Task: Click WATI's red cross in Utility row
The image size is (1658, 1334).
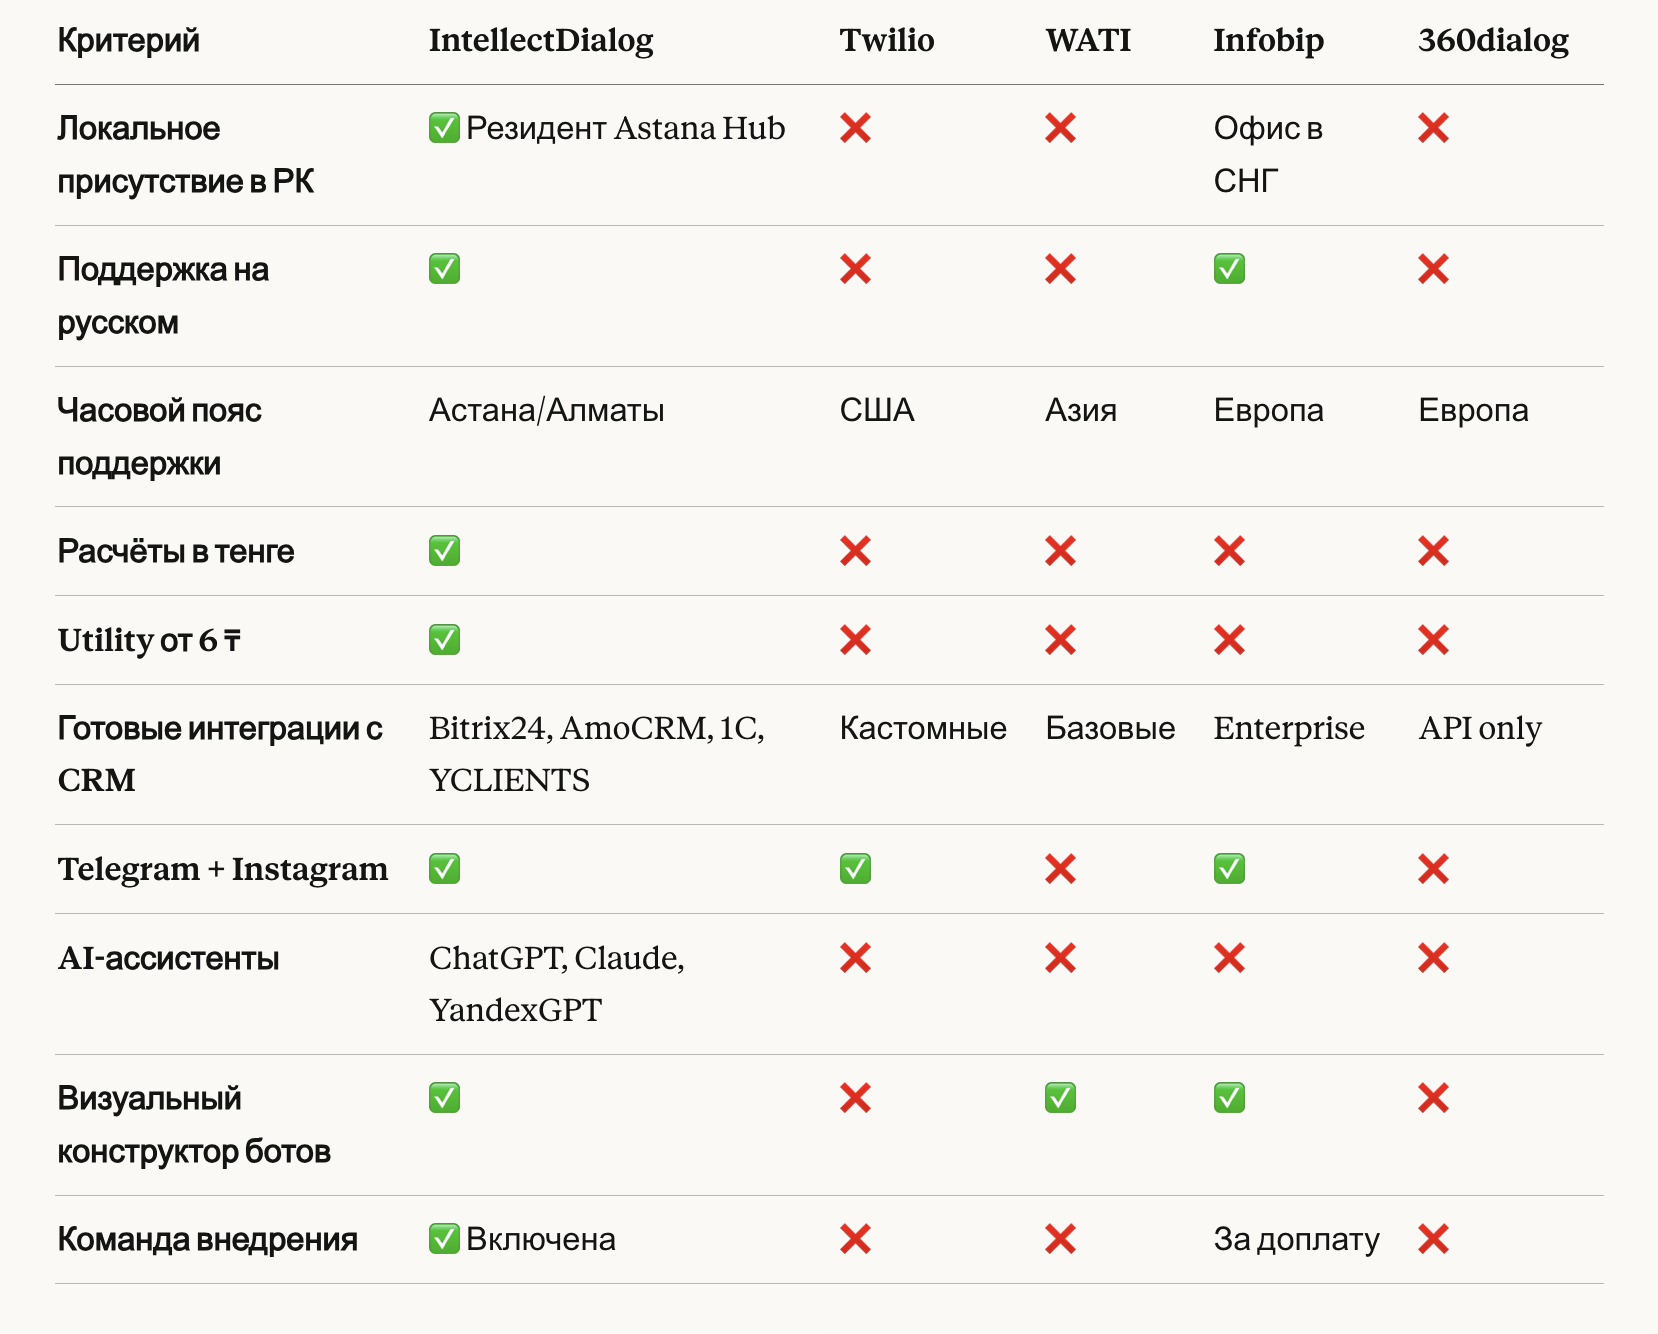Action: [x=1060, y=640]
